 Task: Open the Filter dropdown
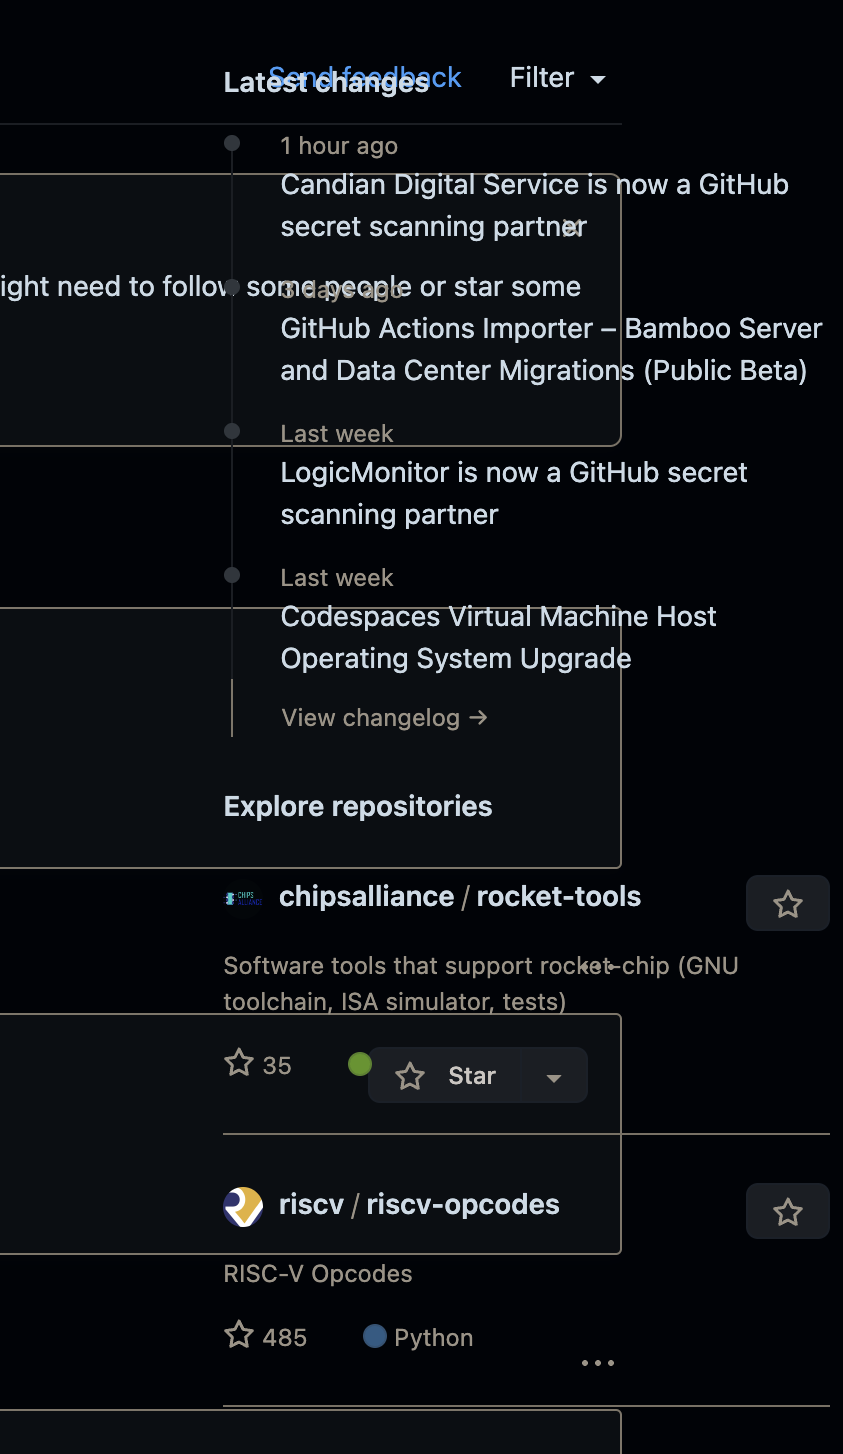[558, 77]
